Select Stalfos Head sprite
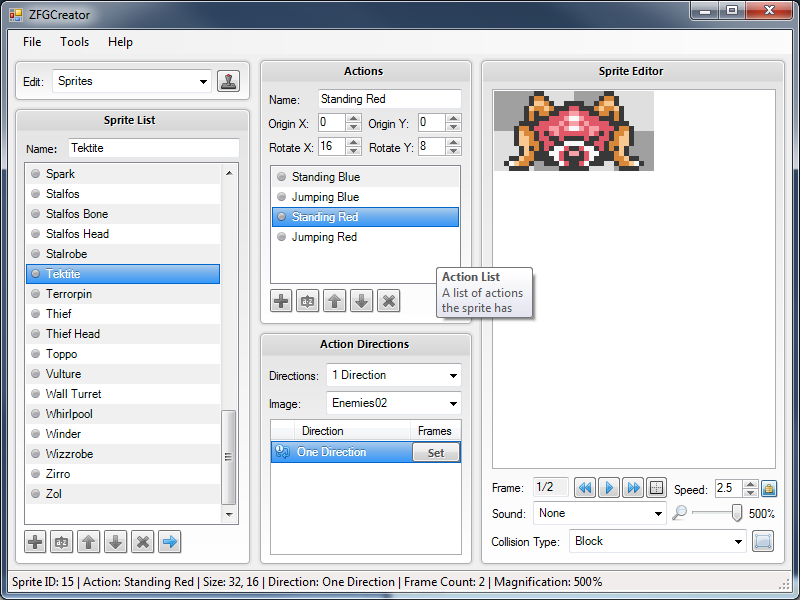800x600 pixels. tap(123, 234)
